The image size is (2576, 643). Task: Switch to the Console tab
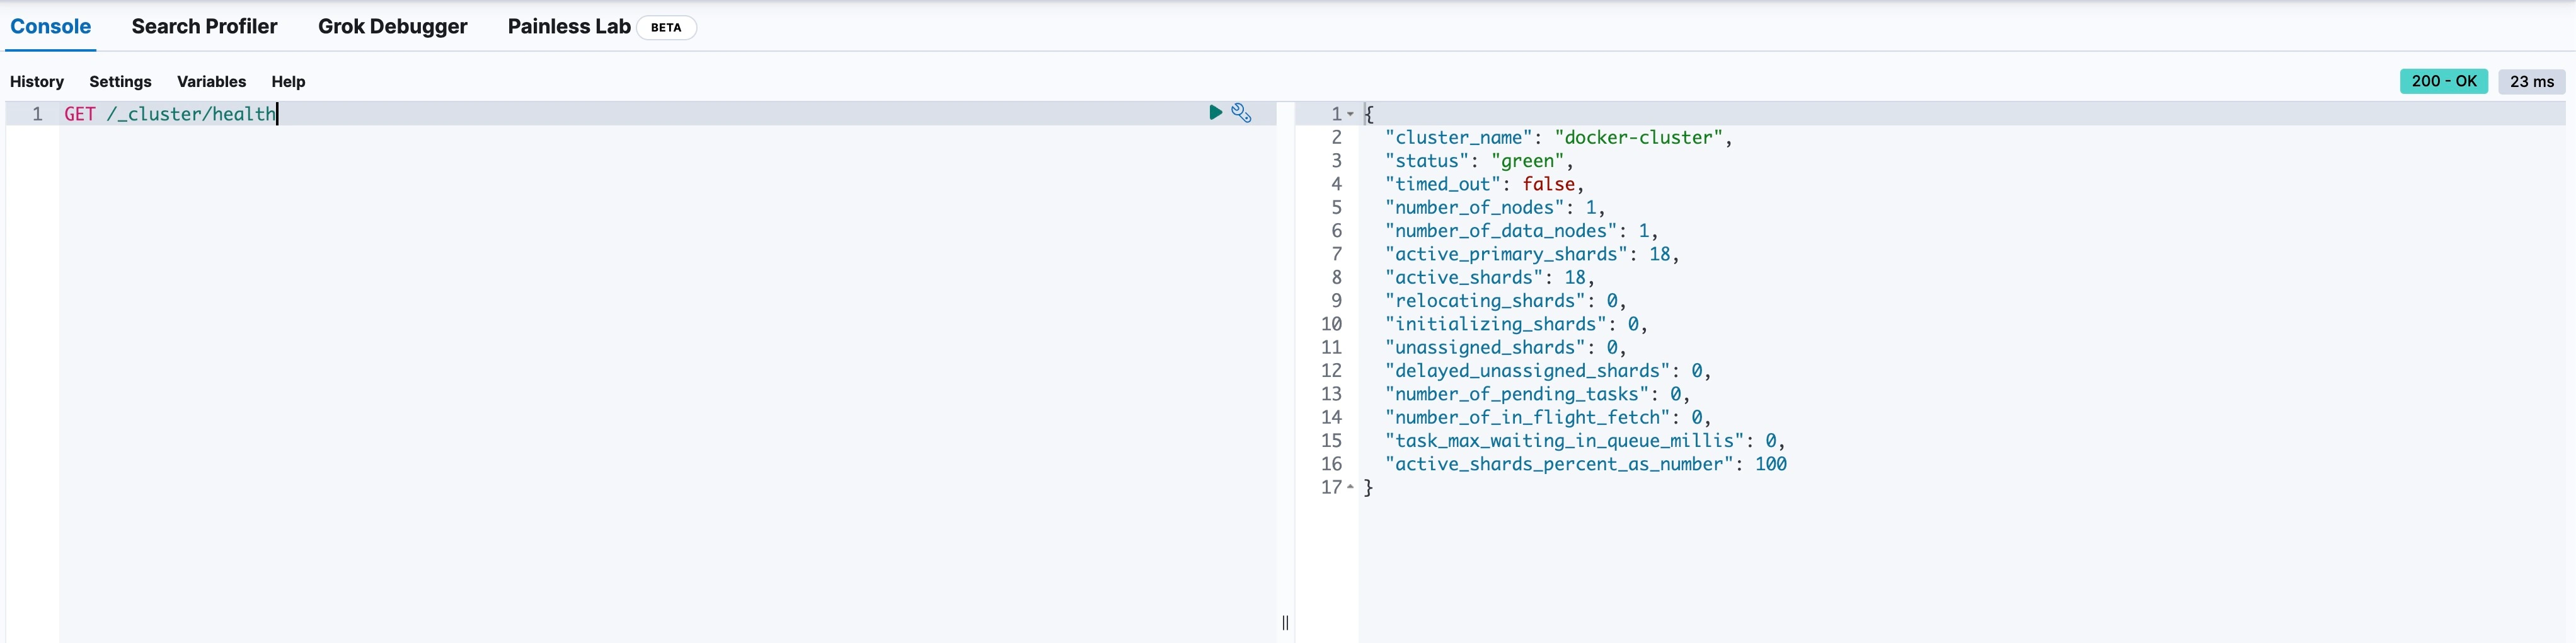[51, 27]
